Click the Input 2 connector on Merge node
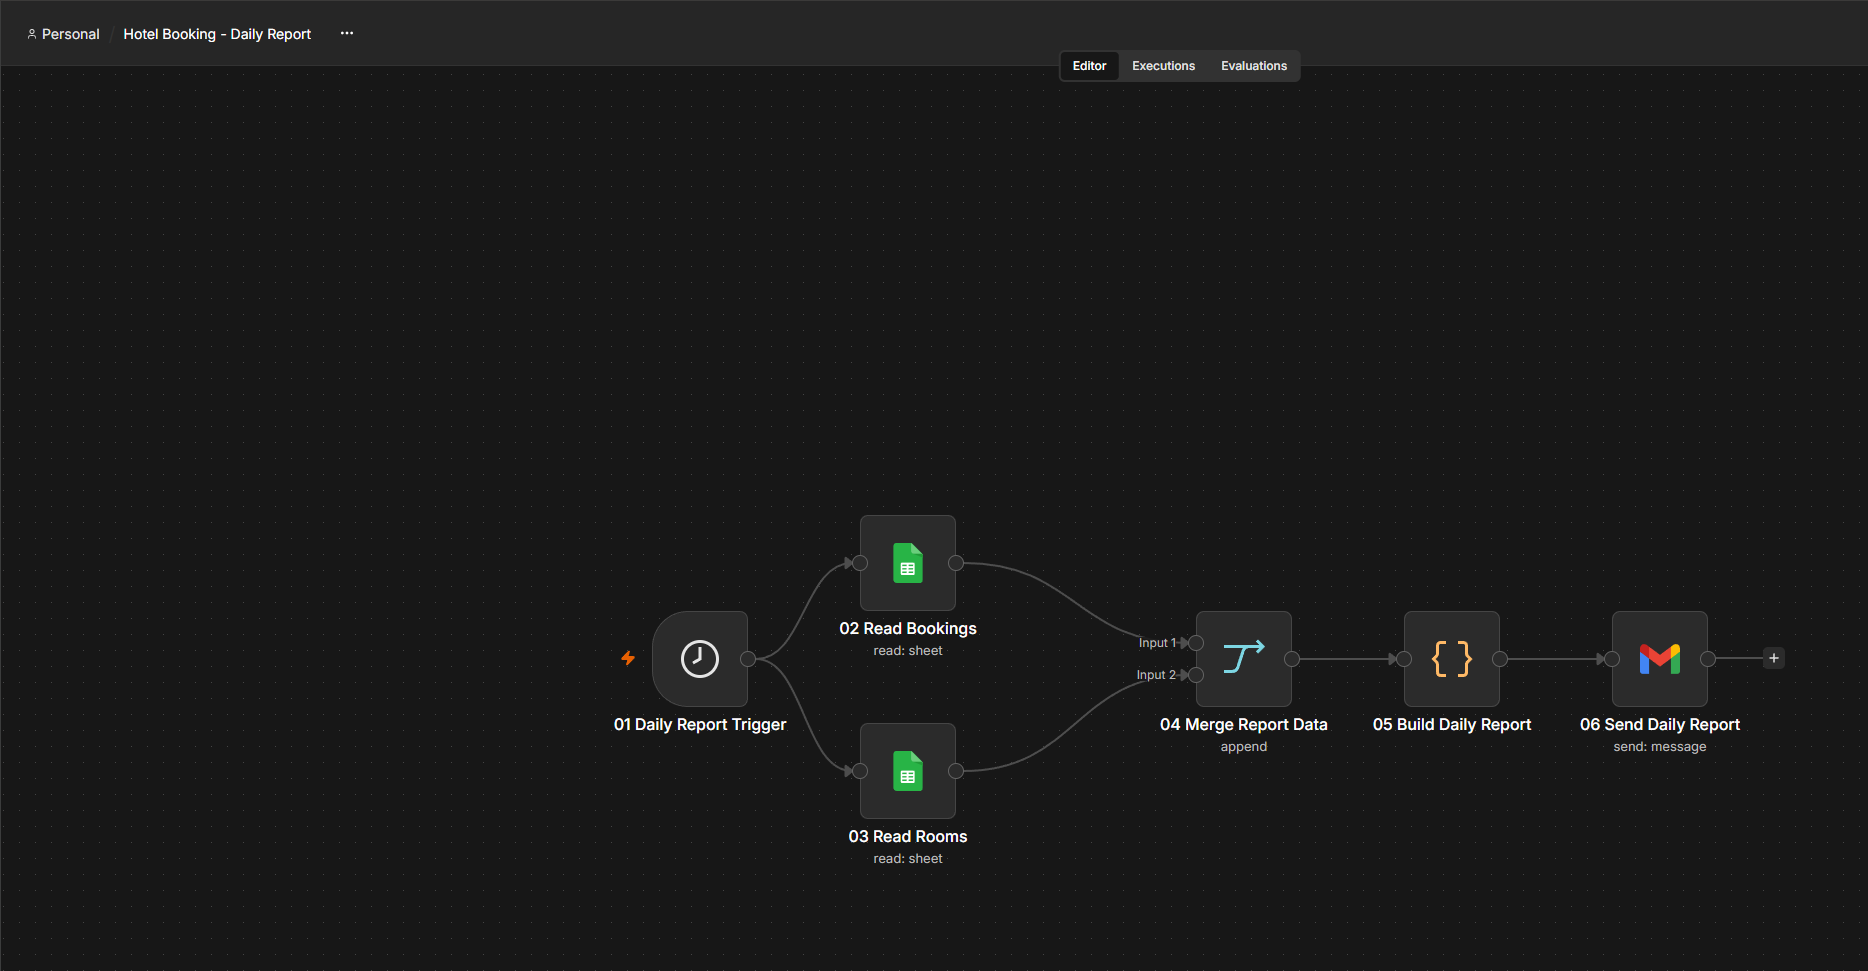1868x971 pixels. [1196, 675]
